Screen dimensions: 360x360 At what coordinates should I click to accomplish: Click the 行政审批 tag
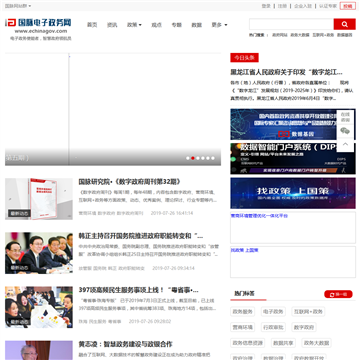point(273,327)
